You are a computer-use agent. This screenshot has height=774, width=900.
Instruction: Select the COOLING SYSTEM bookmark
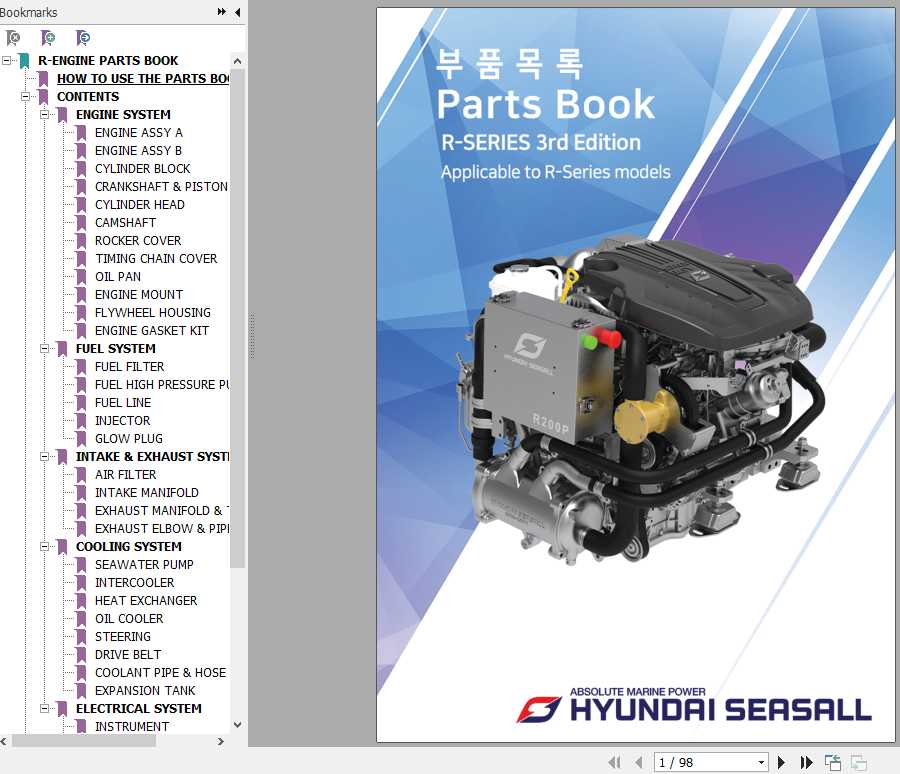pos(129,547)
